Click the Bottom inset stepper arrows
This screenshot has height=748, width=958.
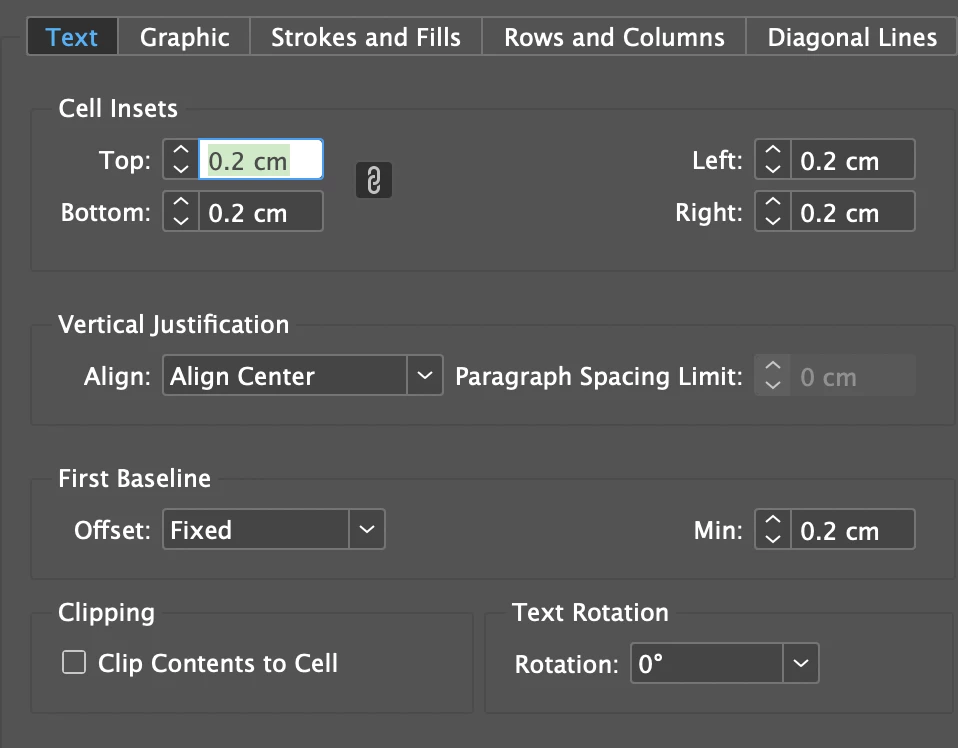(180, 212)
